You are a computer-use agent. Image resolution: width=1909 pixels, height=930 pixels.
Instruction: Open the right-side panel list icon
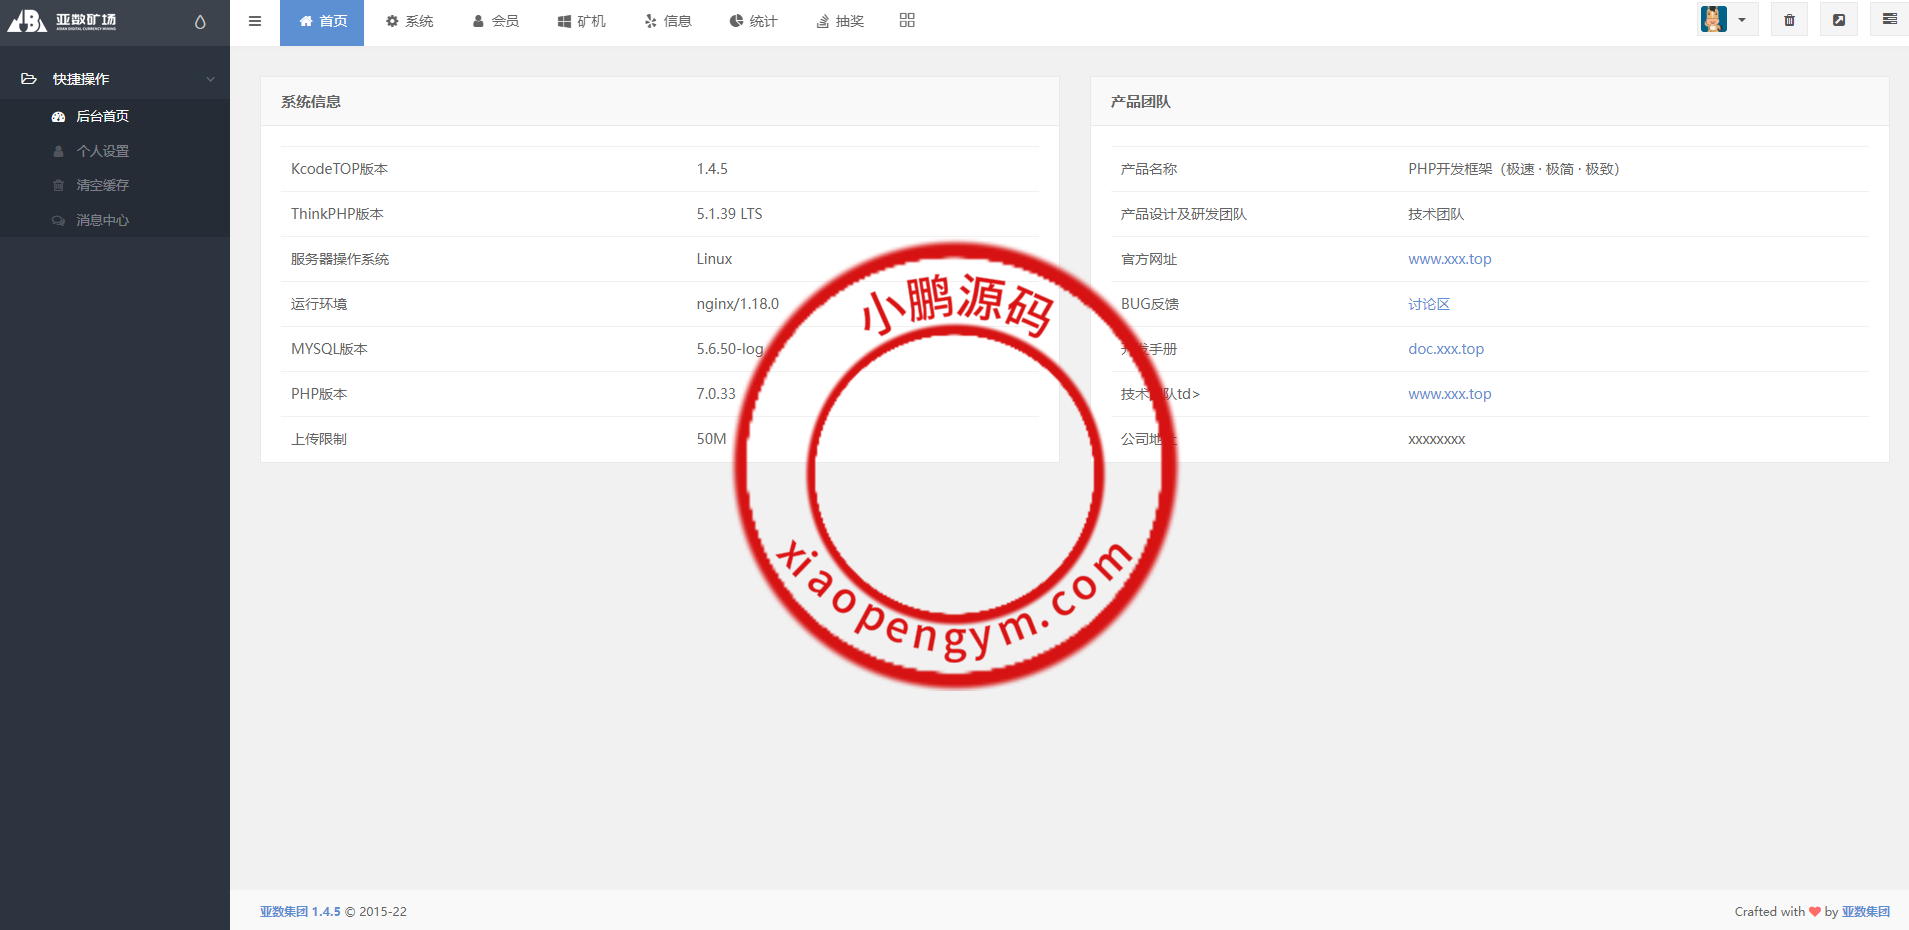(x=1889, y=20)
